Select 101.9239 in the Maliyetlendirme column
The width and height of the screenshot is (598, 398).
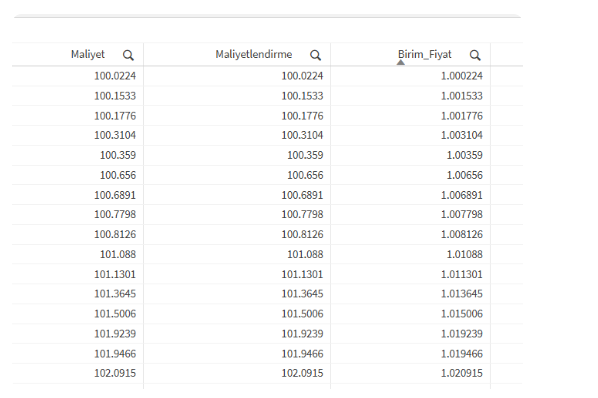(302, 334)
